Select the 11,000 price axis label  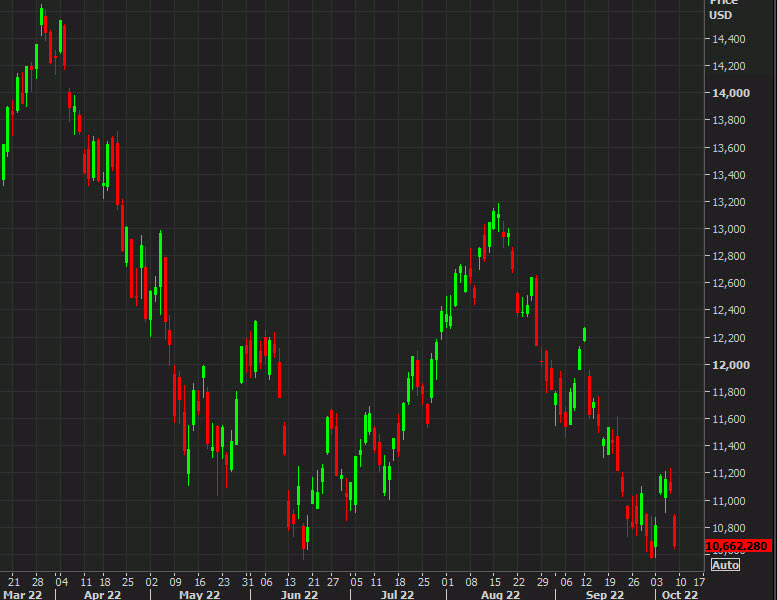[728, 501]
